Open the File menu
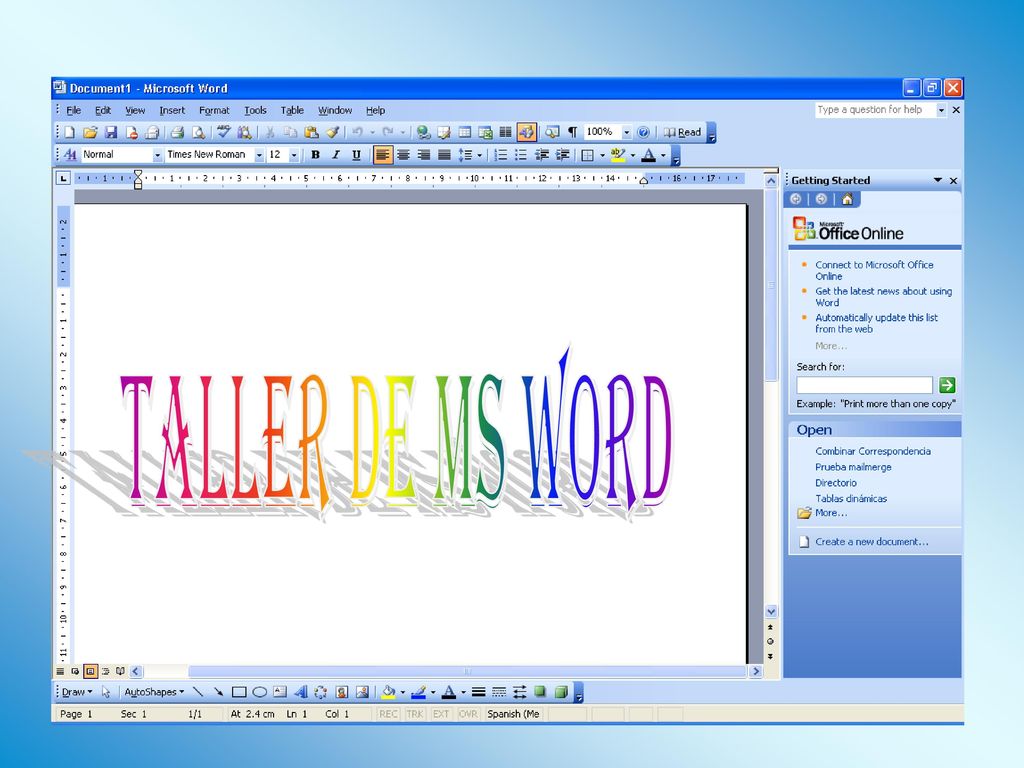Screen dimensions: 1024x768 tap(74, 110)
